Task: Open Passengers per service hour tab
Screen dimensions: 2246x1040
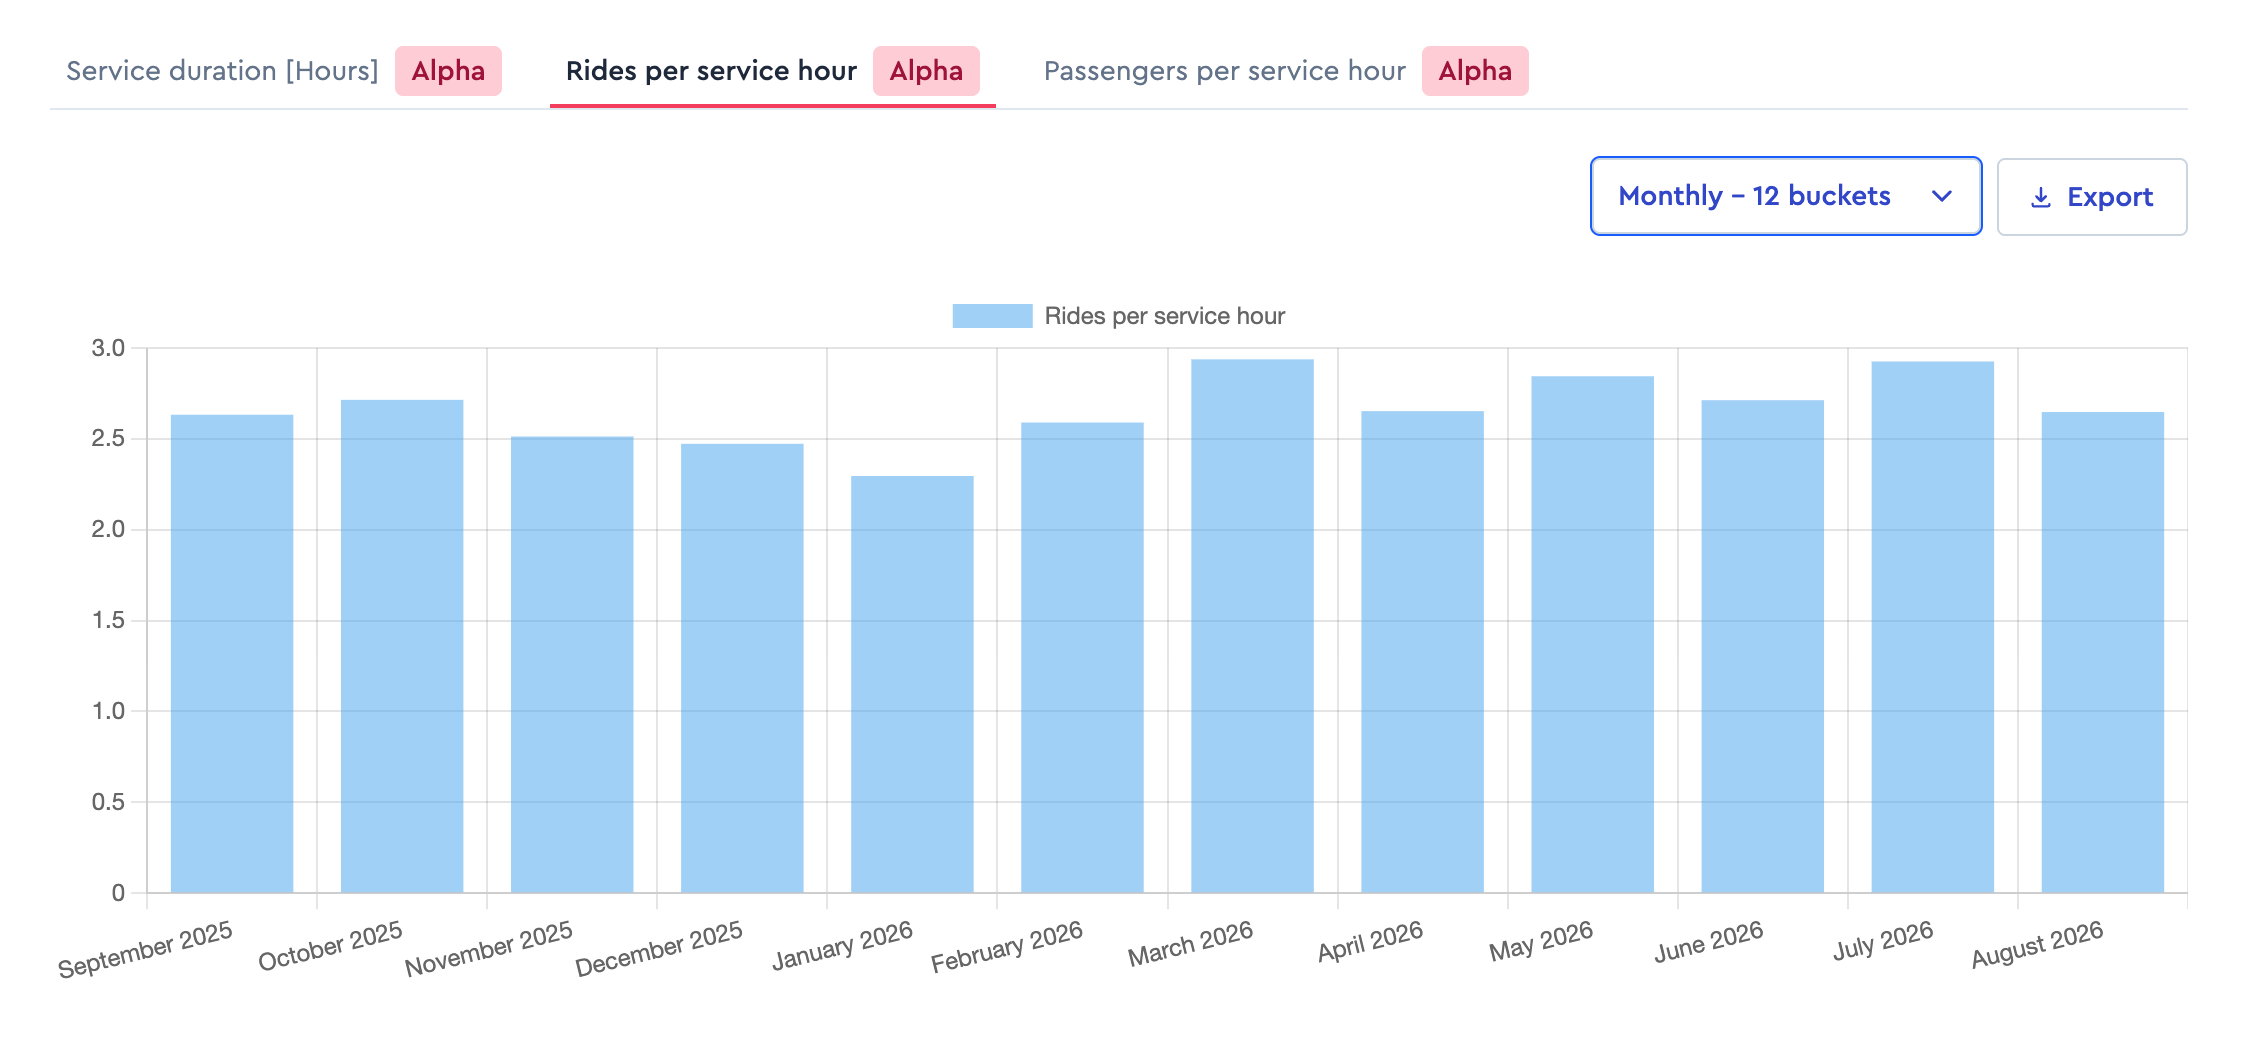Action: pyautogui.click(x=1286, y=71)
